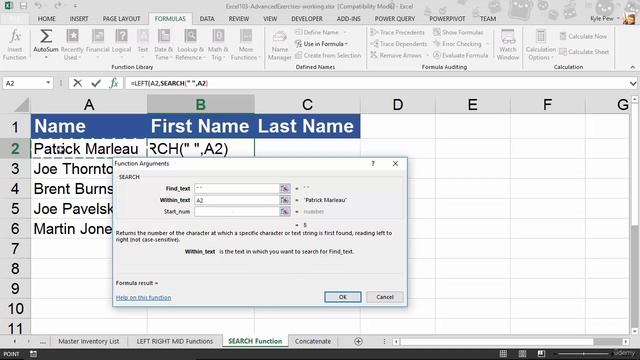640x360 pixels.
Task: Open the HOME tab
Action: click(x=47, y=19)
